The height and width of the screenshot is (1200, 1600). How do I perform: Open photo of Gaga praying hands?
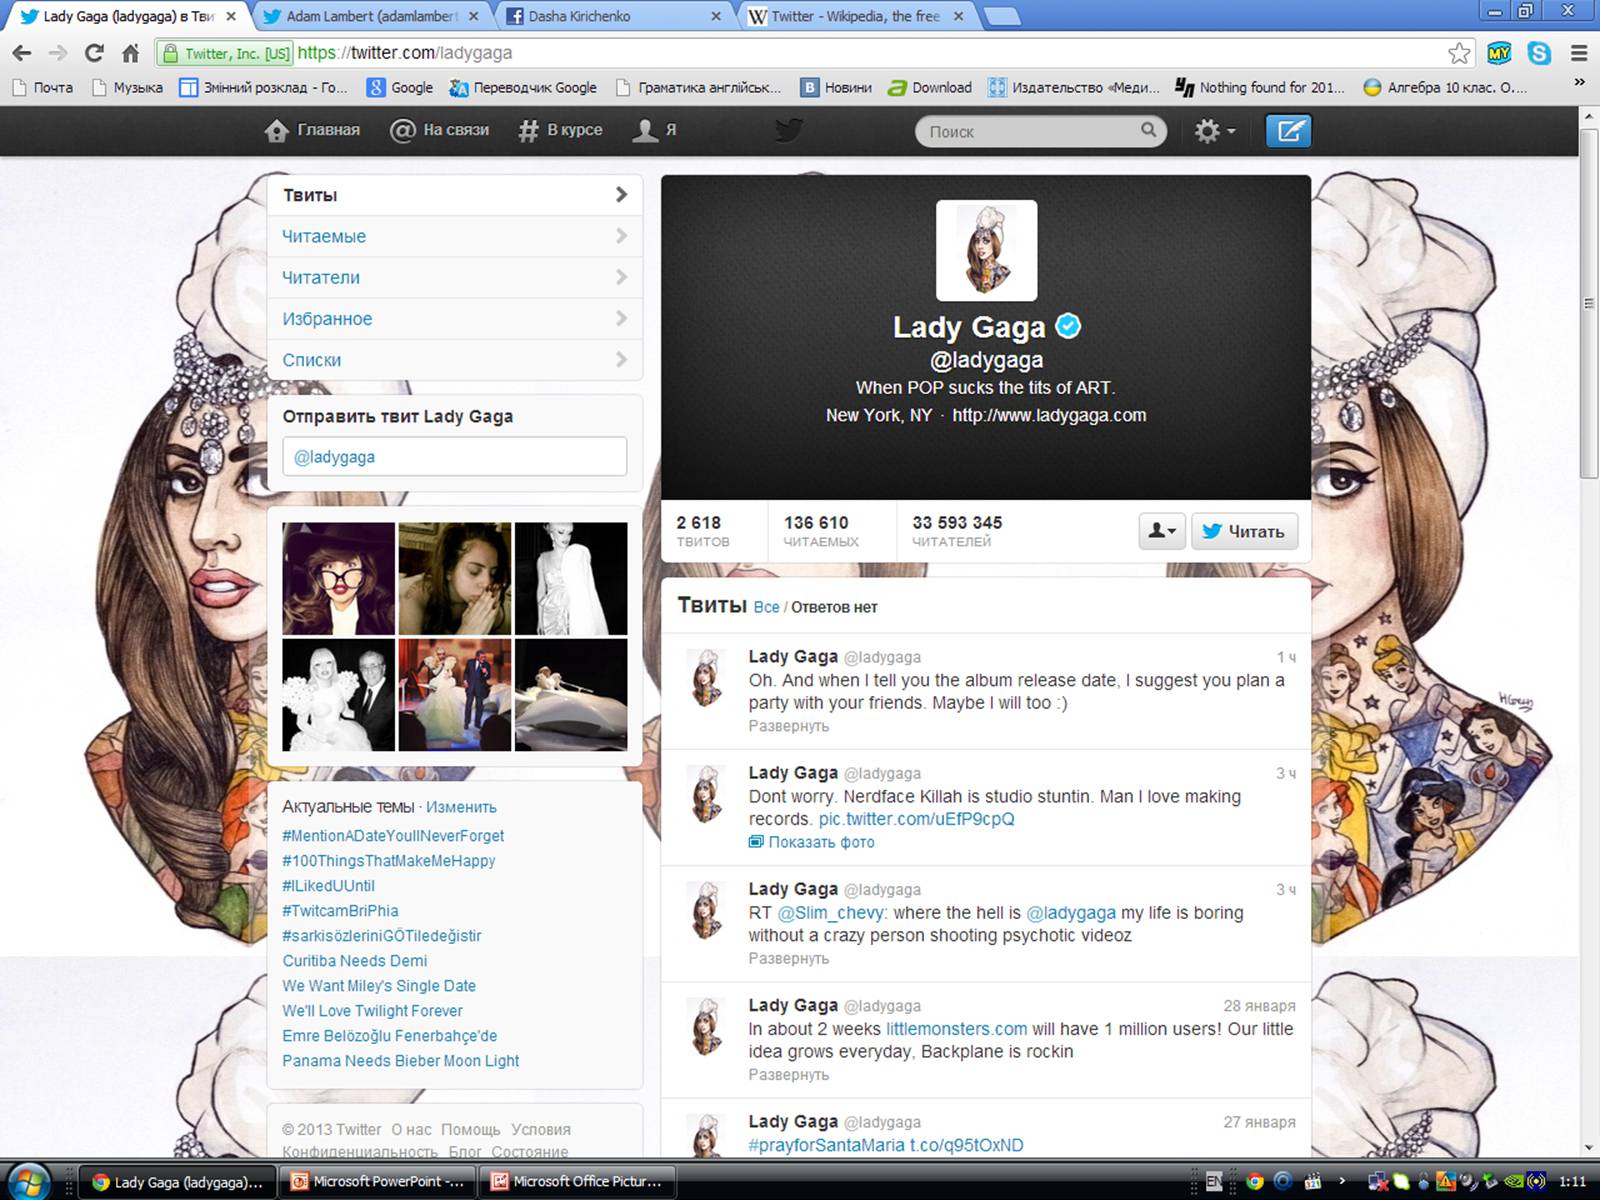coord(455,578)
